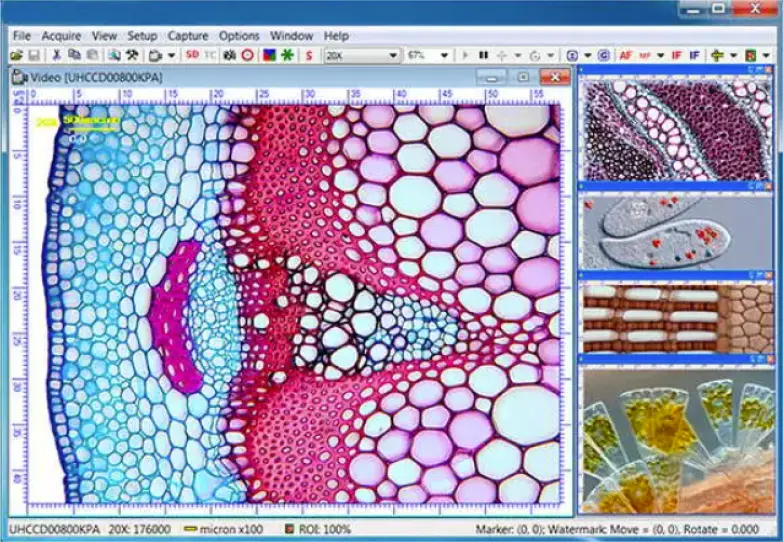This screenshot has height=542, width=783.
Task: Expand the arrow next to crosshair icon
Action: click(518, 55)
